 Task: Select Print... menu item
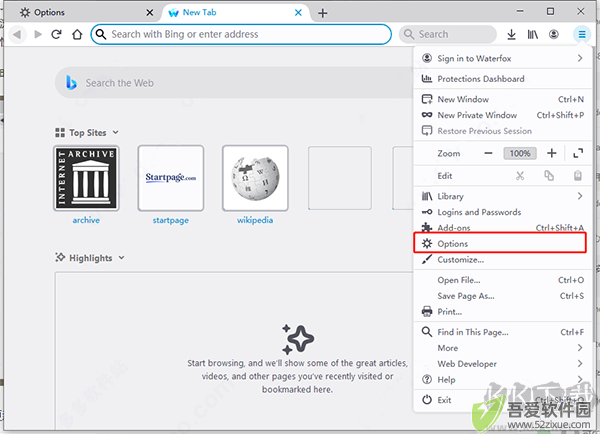[502, 312]
